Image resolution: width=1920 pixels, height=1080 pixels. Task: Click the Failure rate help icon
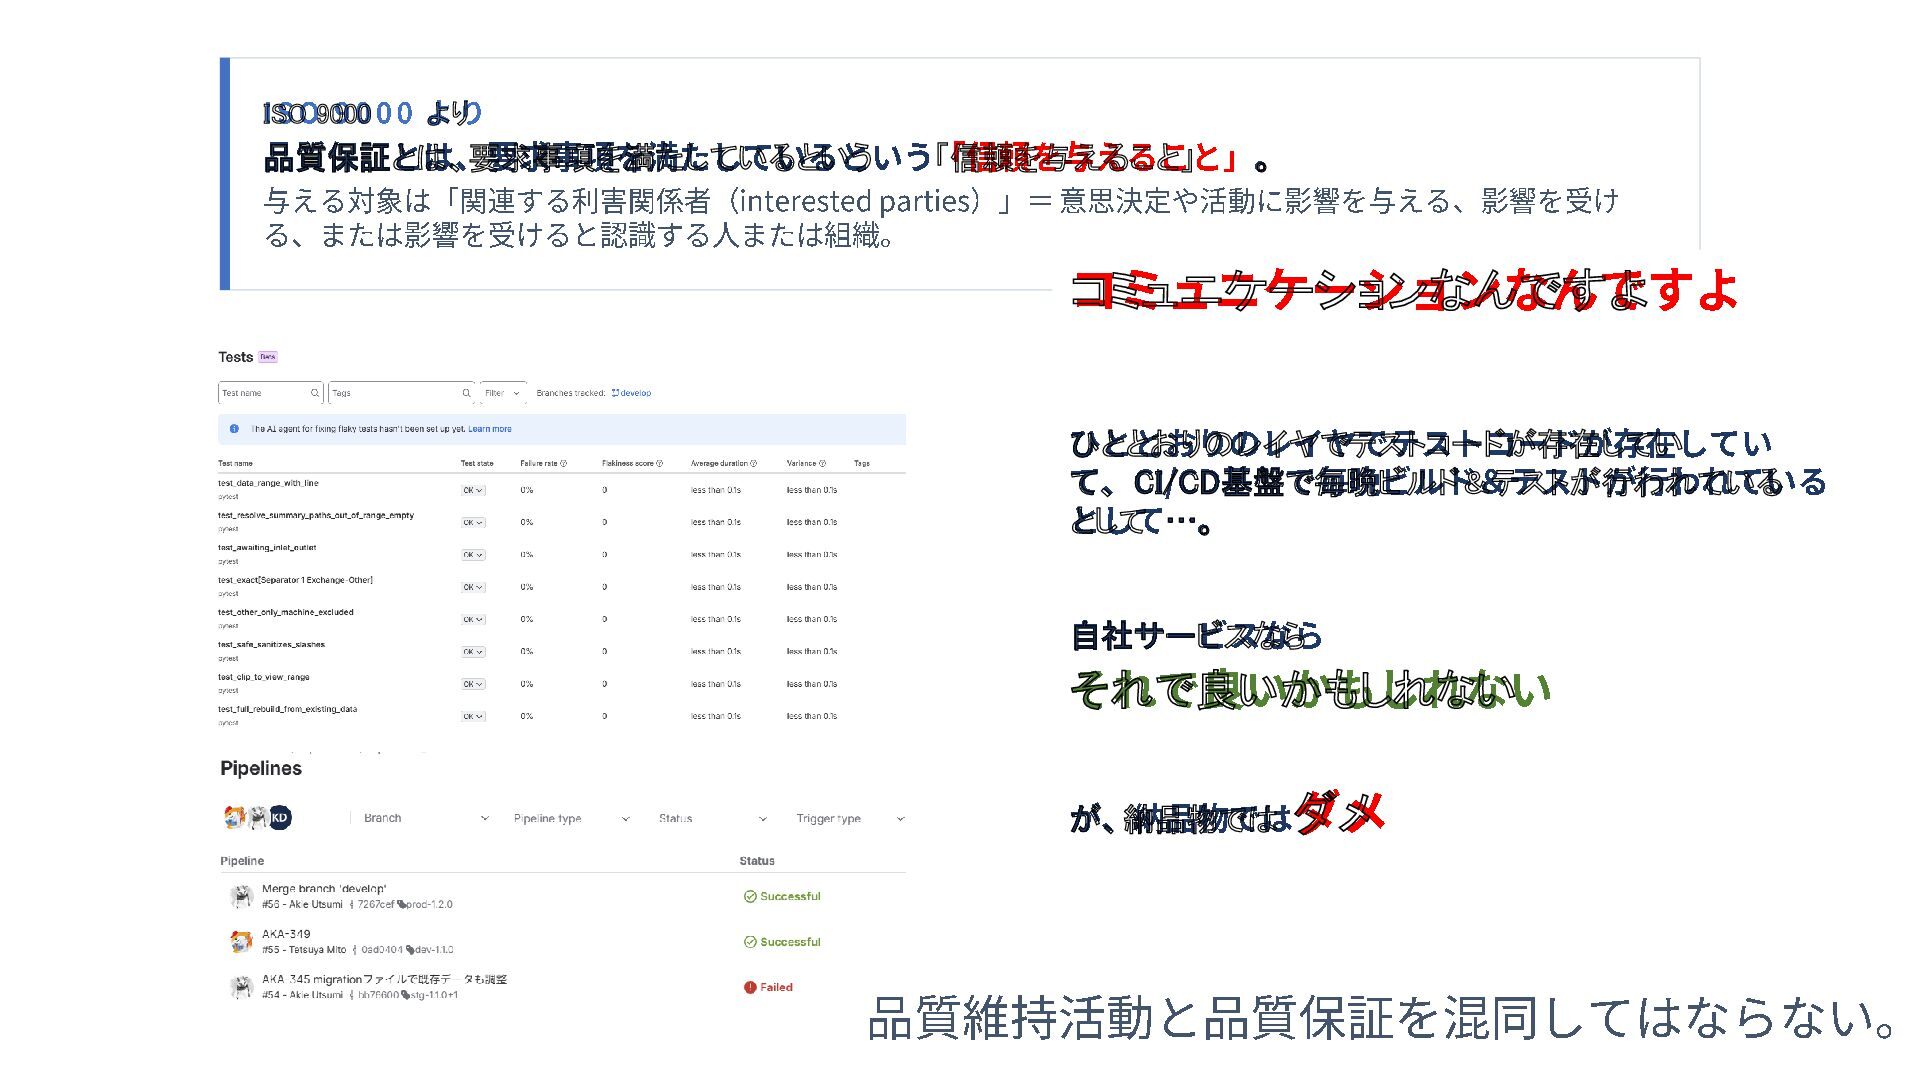tap(564, 464)
